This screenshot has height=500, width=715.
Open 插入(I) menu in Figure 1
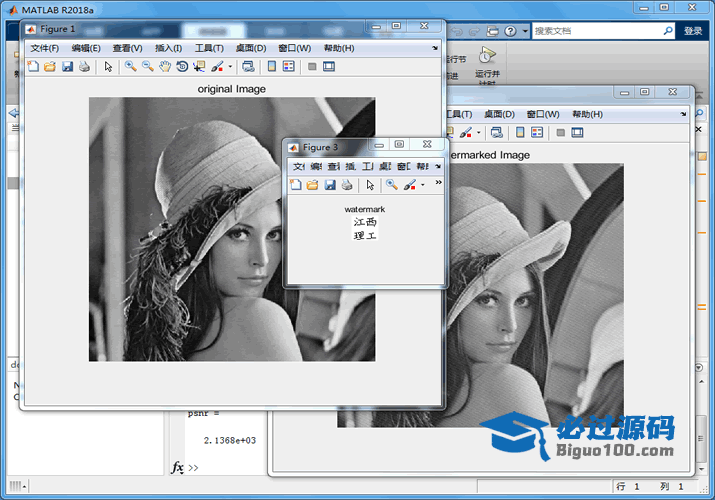[x=168, y=48]
